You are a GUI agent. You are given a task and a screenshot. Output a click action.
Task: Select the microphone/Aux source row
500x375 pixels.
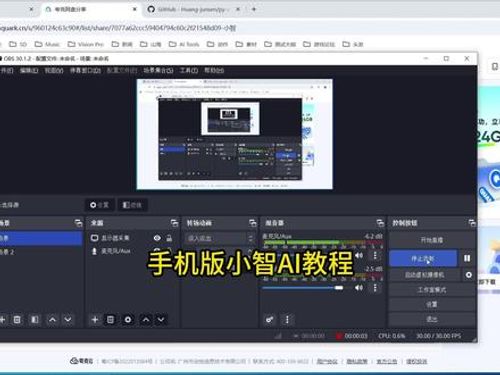(x=132, y=251)
